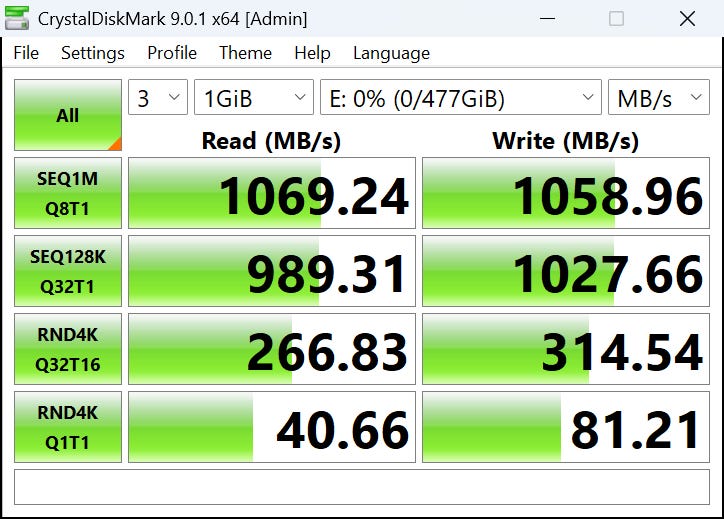Click the RND4K Q32T16 write result 314.54
Screen dimensions: 724x519
point(566,349)
